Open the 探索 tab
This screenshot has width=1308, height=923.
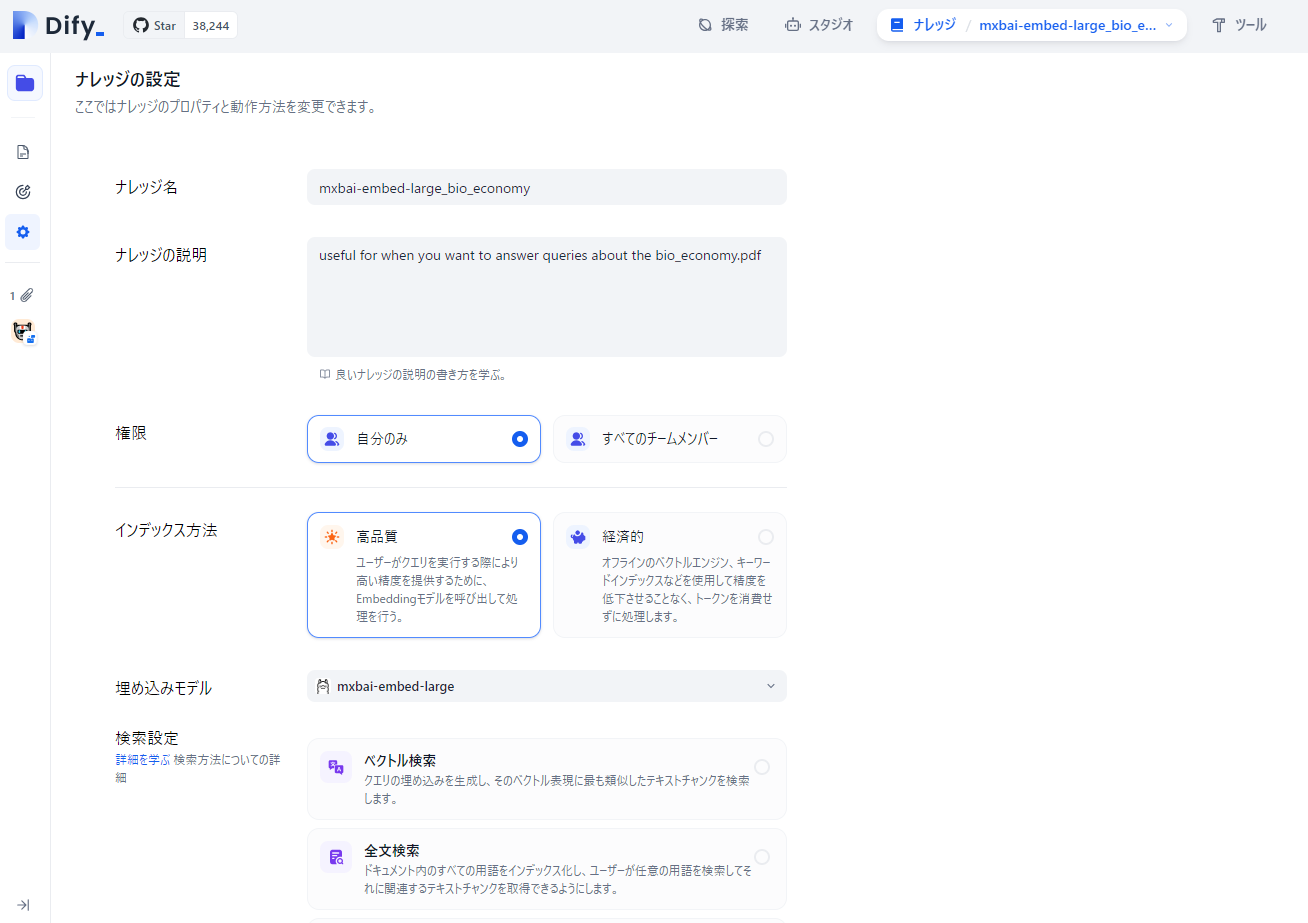(x=723, y=25)
